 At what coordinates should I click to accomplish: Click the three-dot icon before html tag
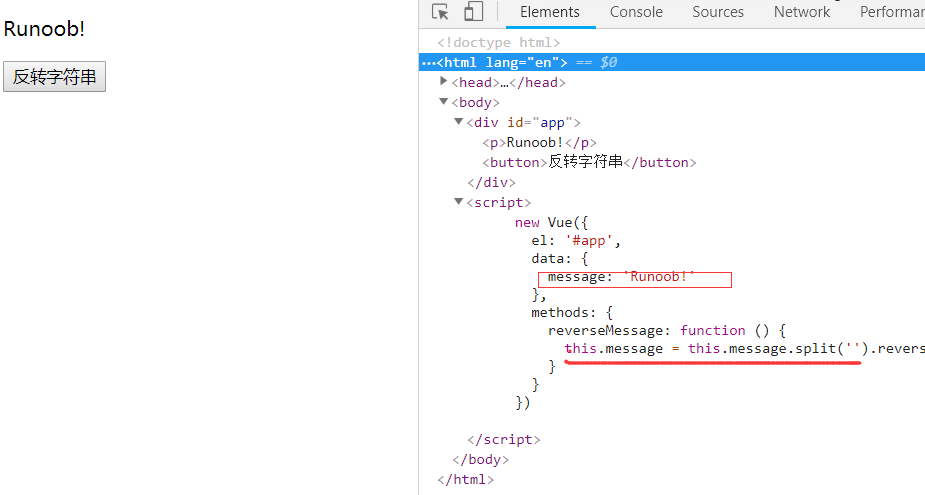pos(428,63)
